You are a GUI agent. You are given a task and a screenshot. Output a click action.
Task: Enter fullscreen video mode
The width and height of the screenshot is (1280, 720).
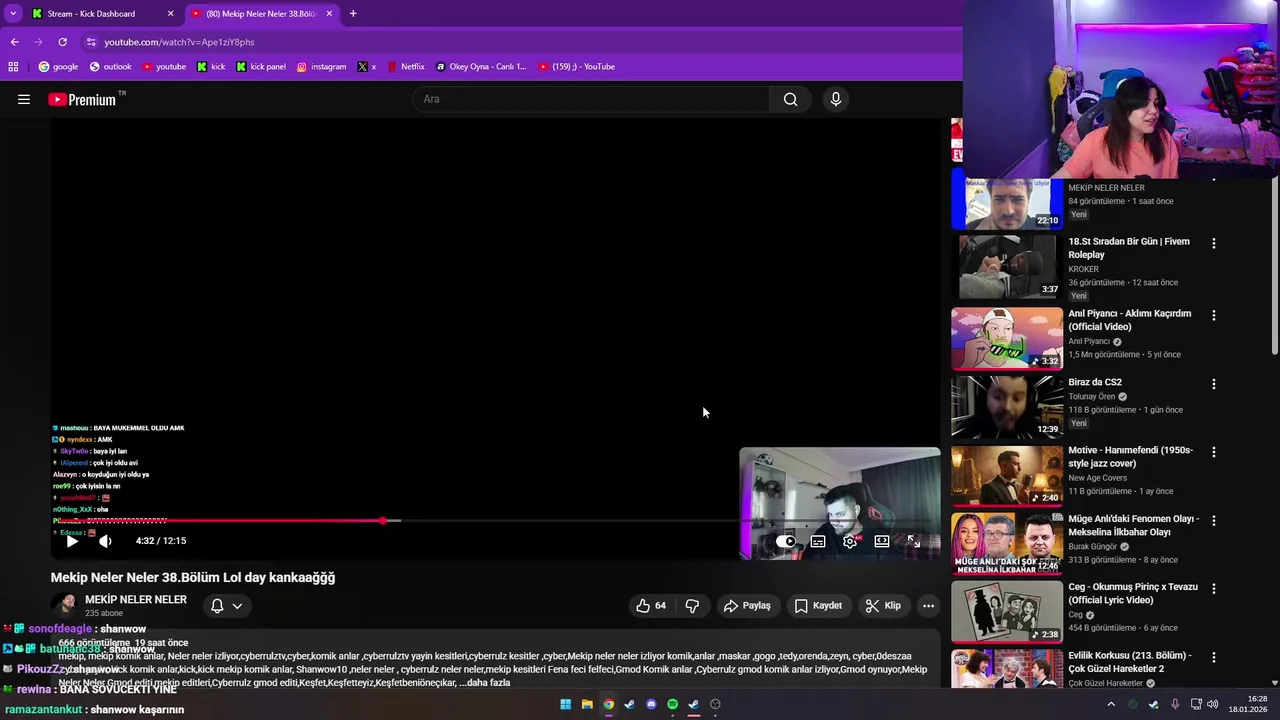tap(913, 541)
